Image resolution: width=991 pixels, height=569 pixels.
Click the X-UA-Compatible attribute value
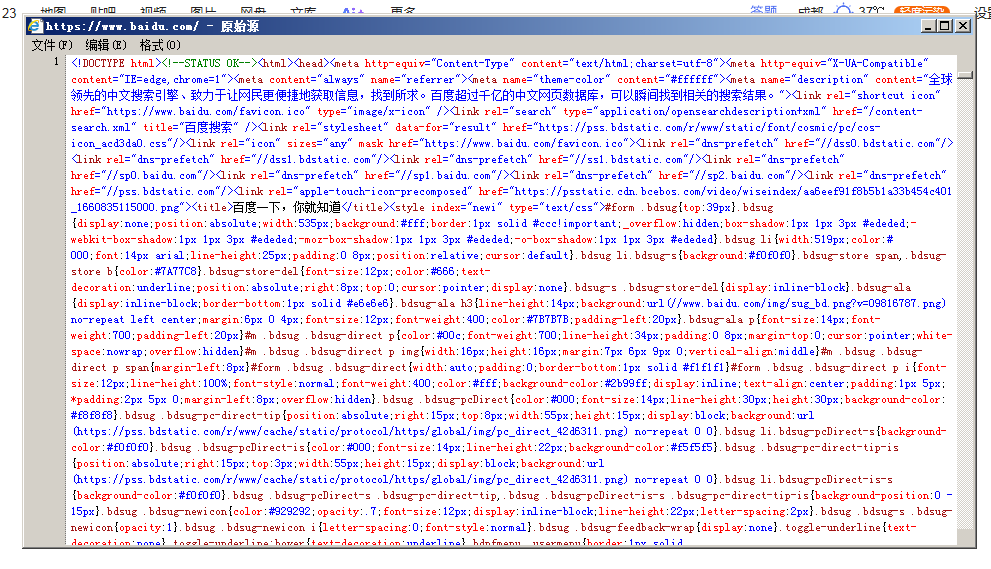pos(879,63)
